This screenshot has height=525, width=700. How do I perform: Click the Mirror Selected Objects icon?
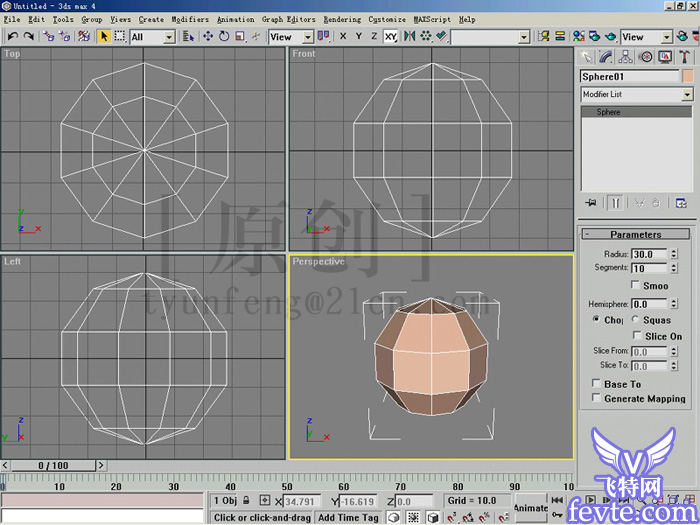coord(409,36)
